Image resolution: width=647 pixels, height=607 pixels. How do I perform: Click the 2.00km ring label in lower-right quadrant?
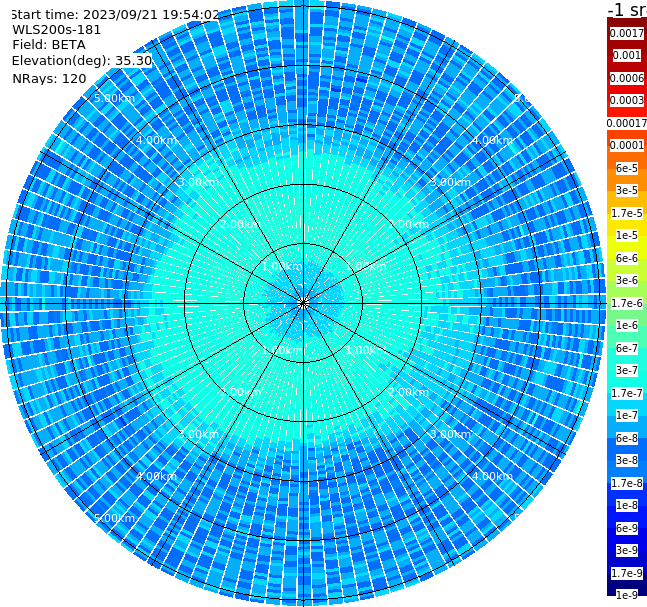tap(408, 392)
